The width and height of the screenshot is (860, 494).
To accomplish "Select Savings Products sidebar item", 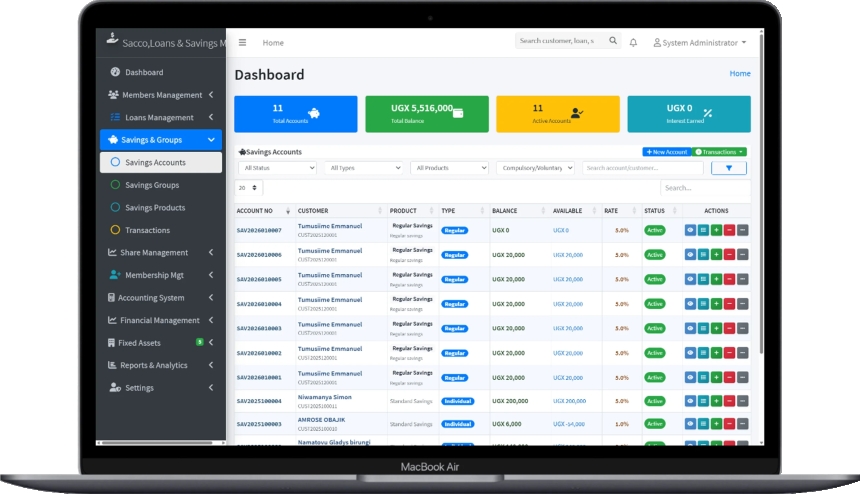I will 155,208.
